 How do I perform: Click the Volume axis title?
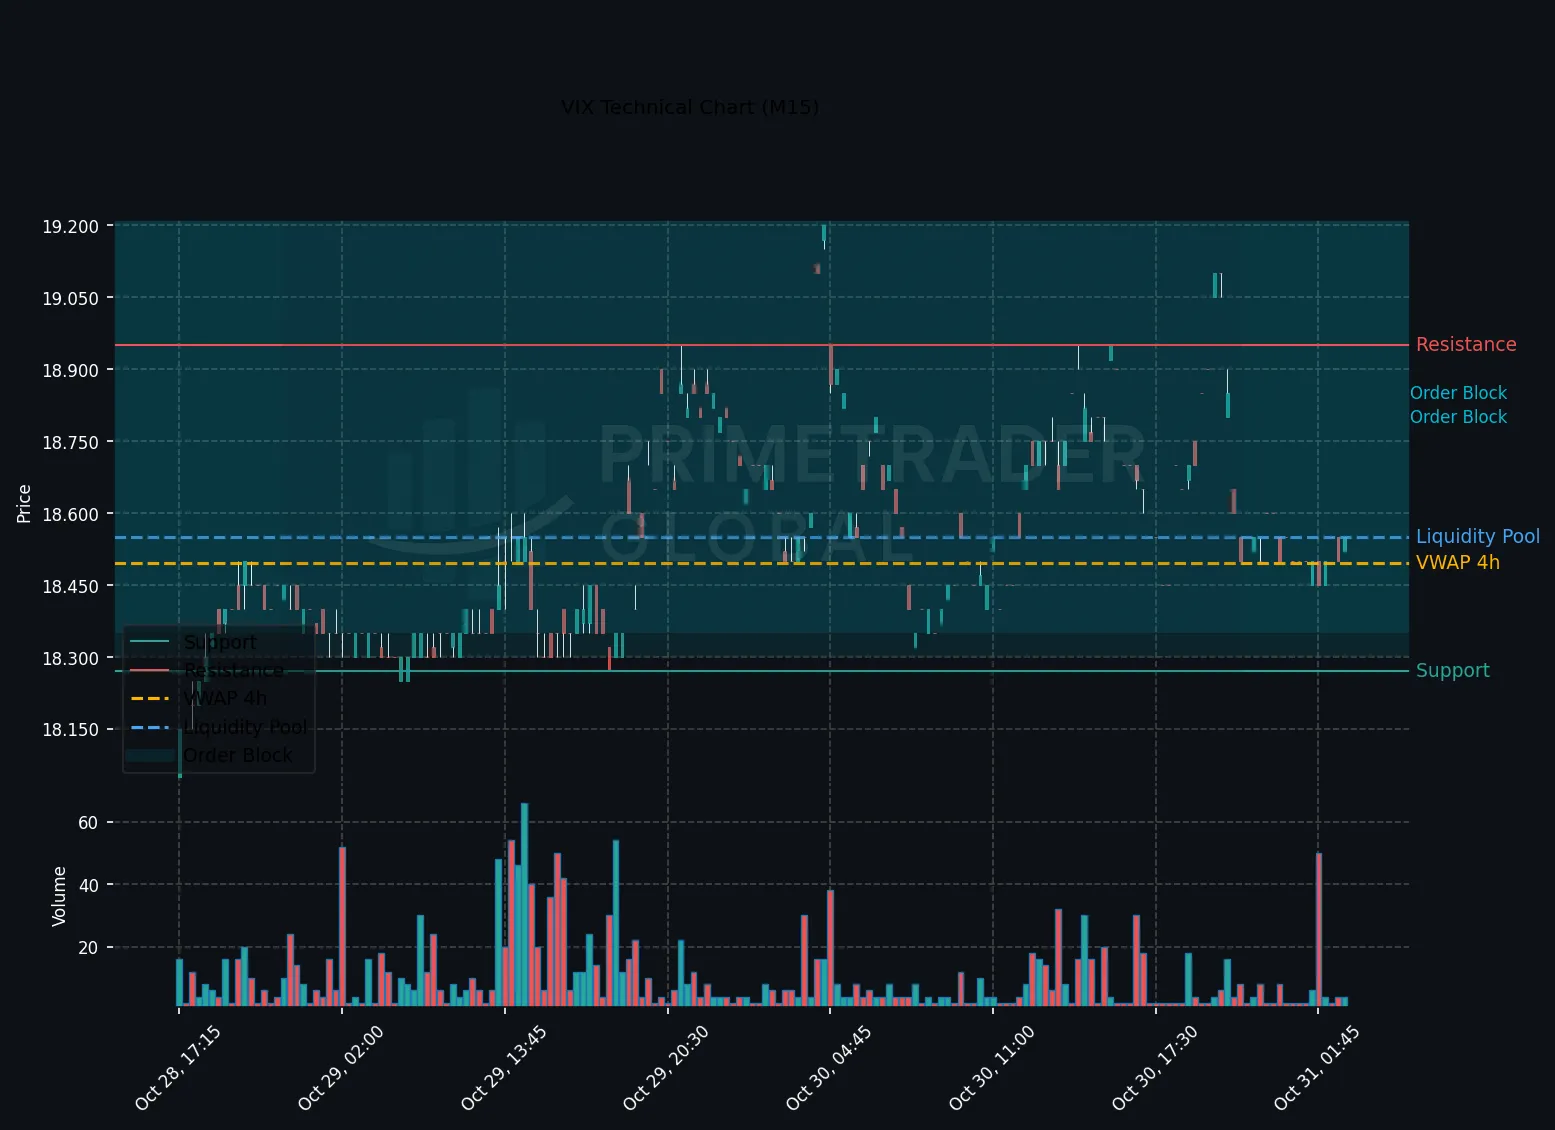pos(59,896)
